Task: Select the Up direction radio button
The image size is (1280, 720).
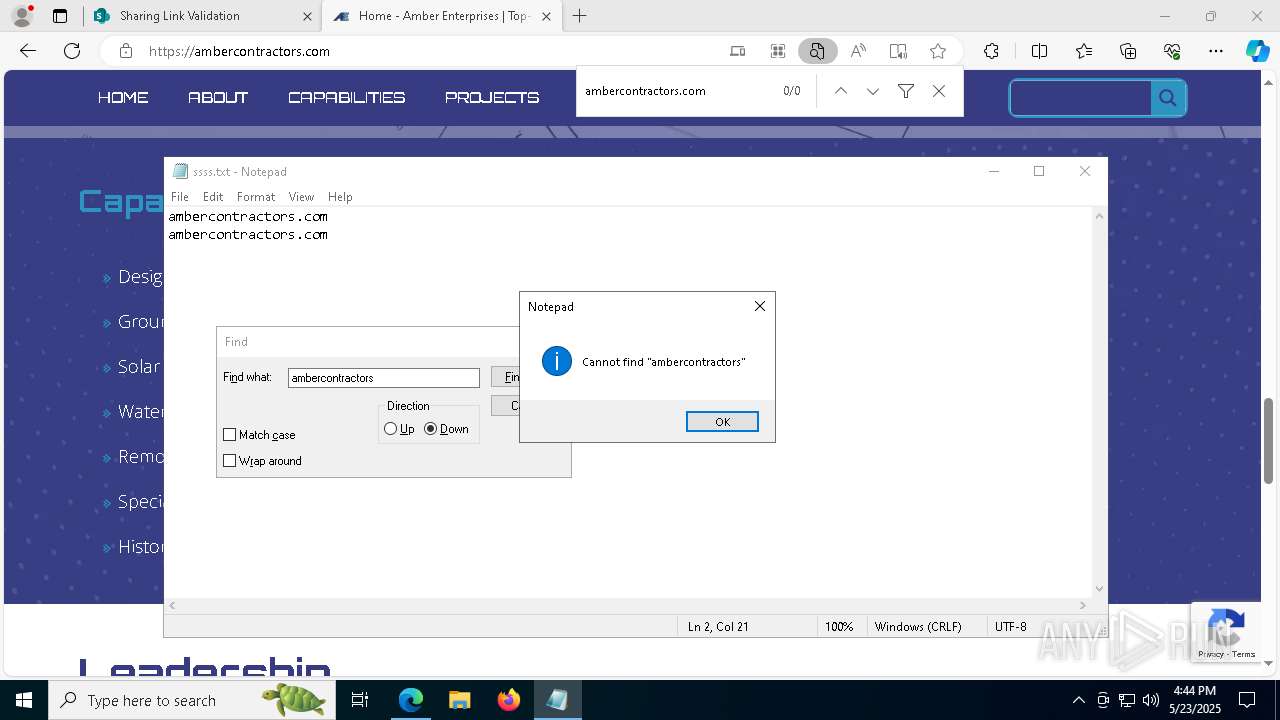Action: (390, 429)
